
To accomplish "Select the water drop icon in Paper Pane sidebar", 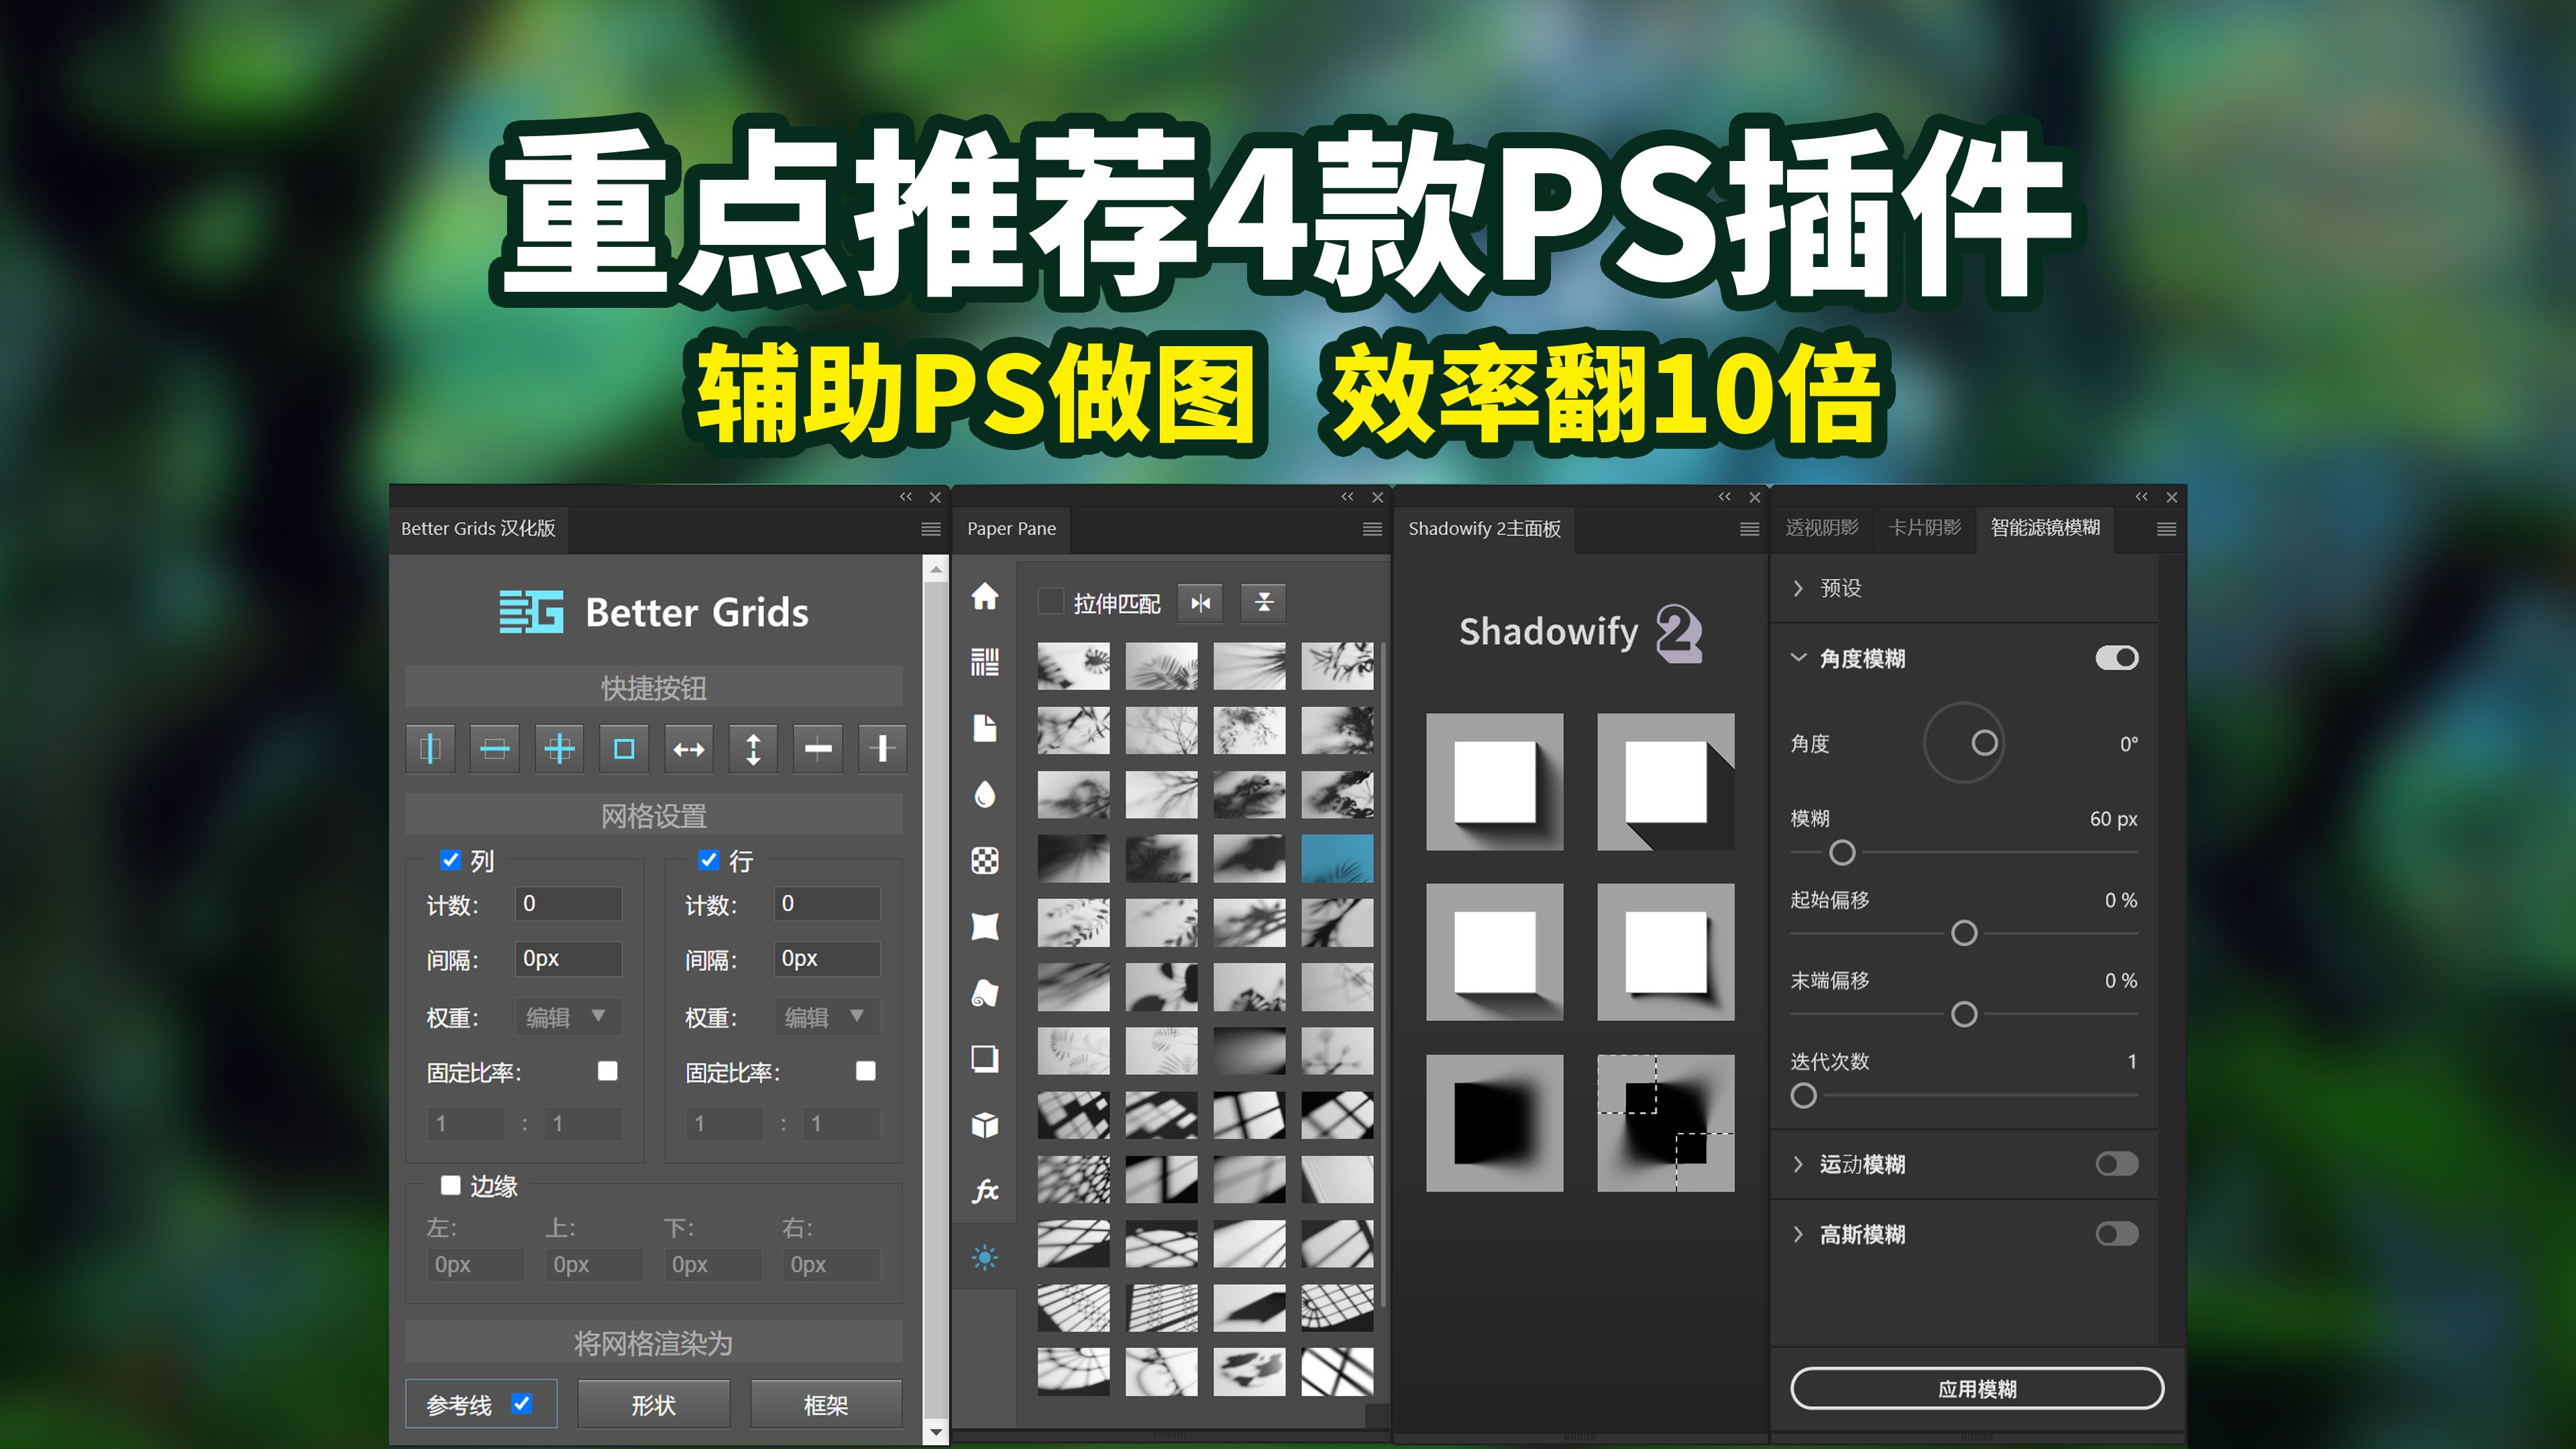I will pyautogui.click(x=985, y=794).
